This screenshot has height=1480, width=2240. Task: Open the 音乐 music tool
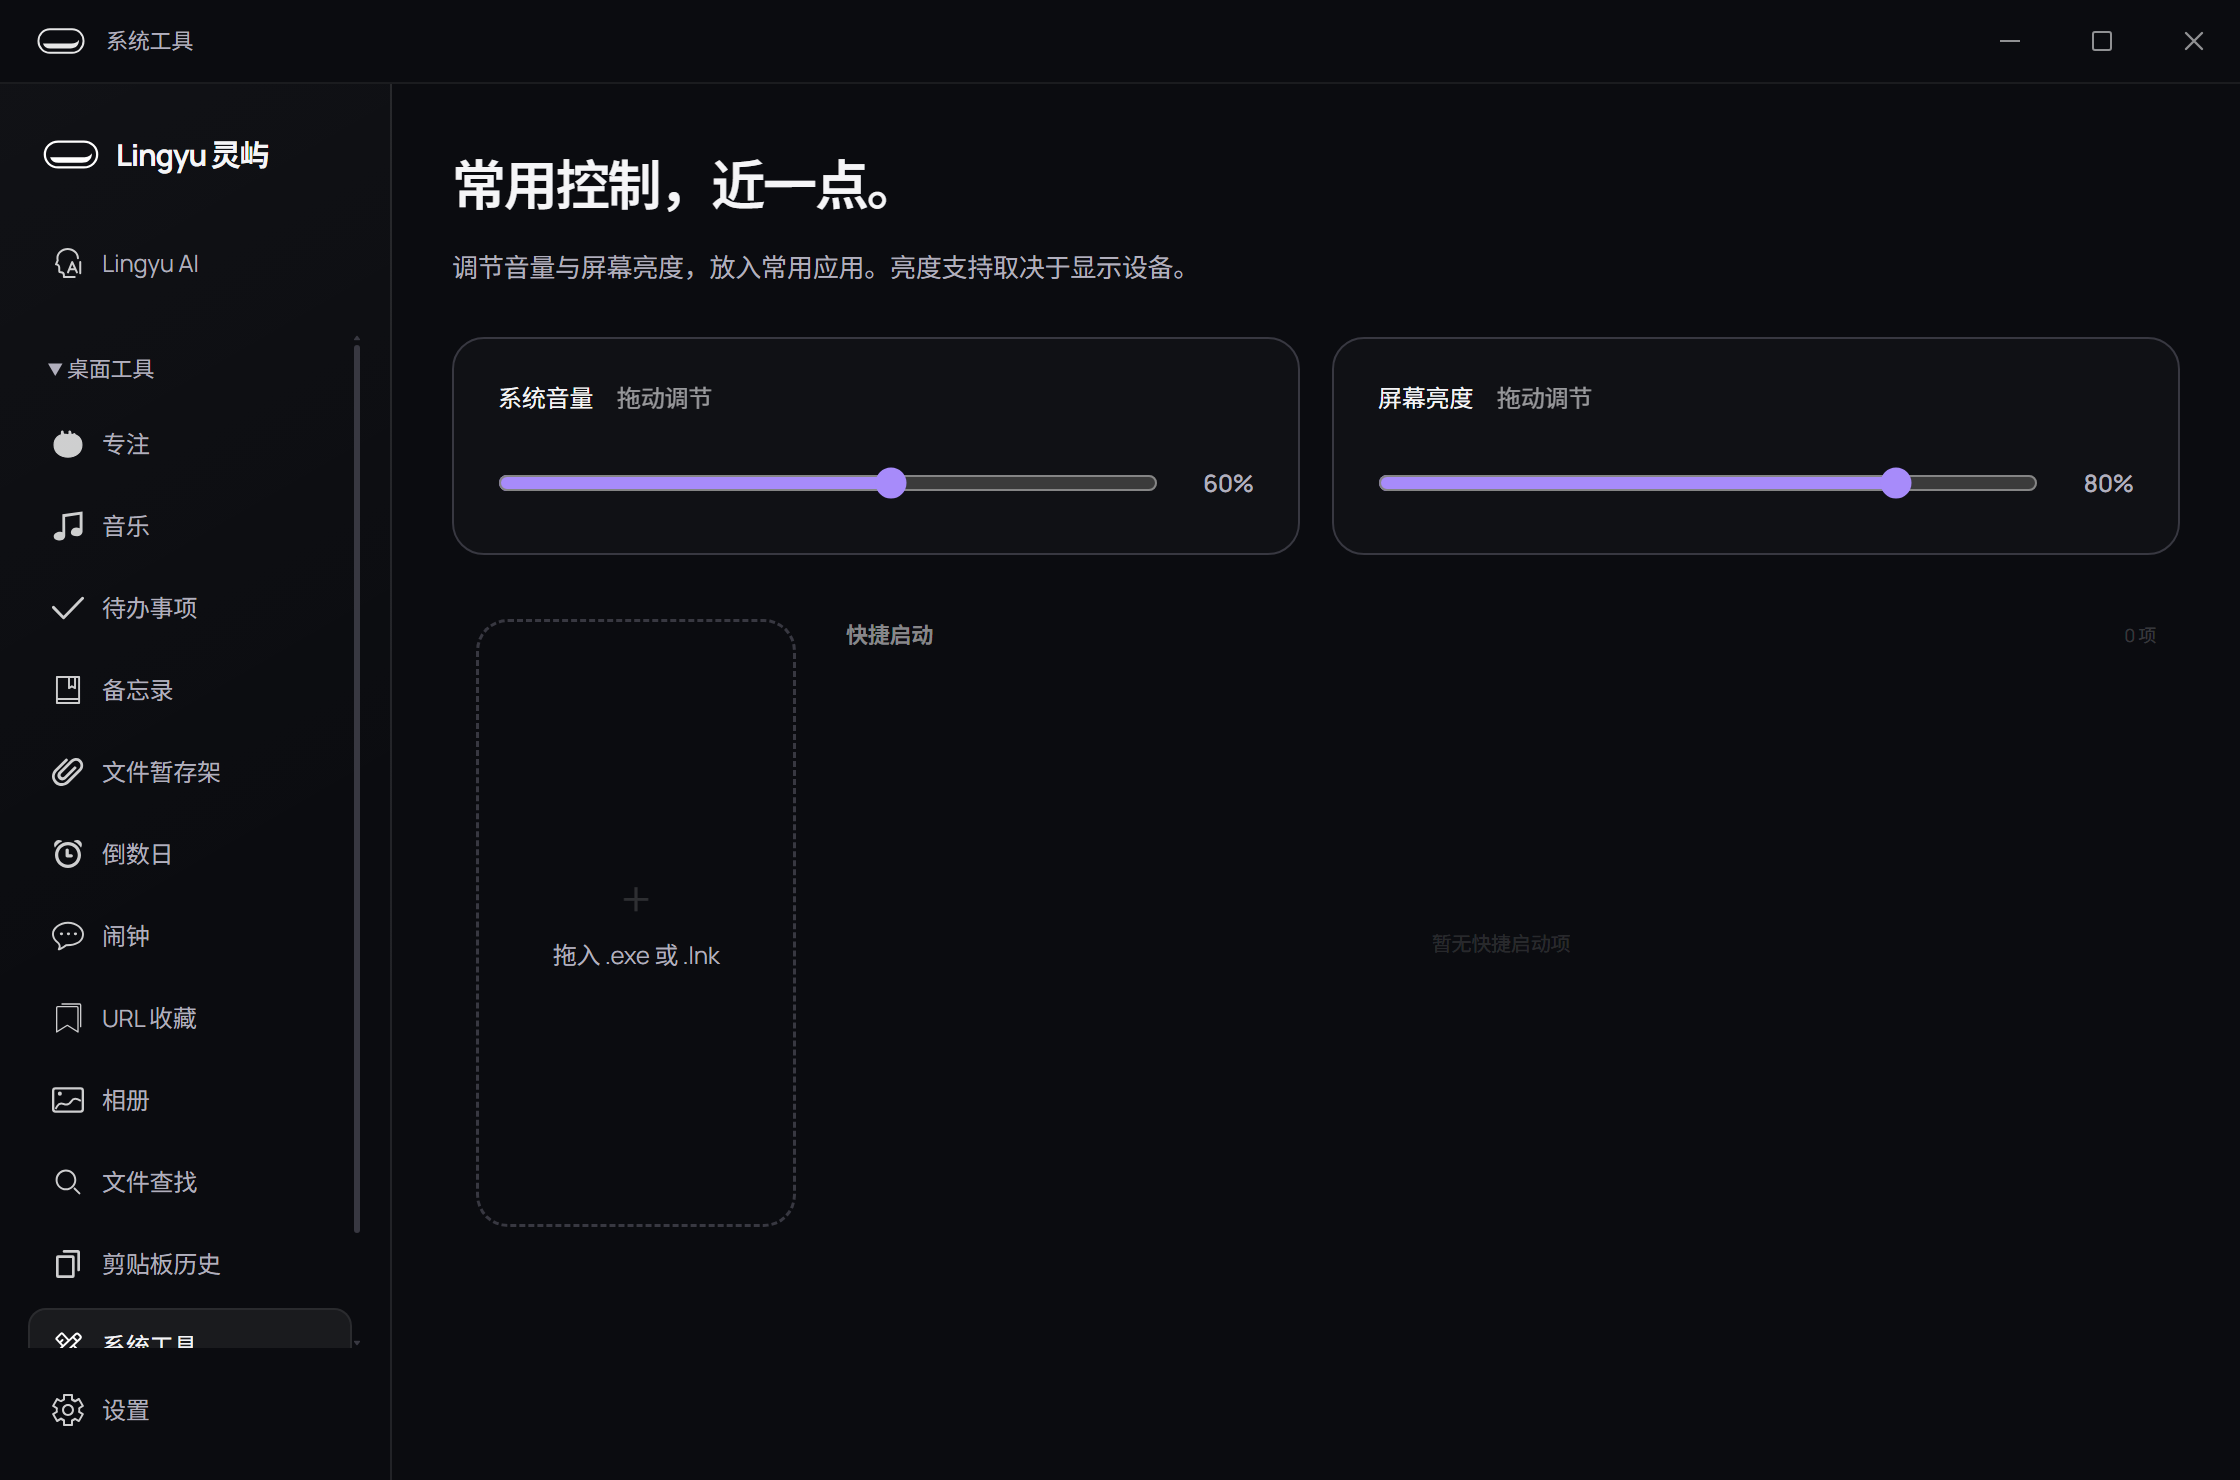(190, 526)
